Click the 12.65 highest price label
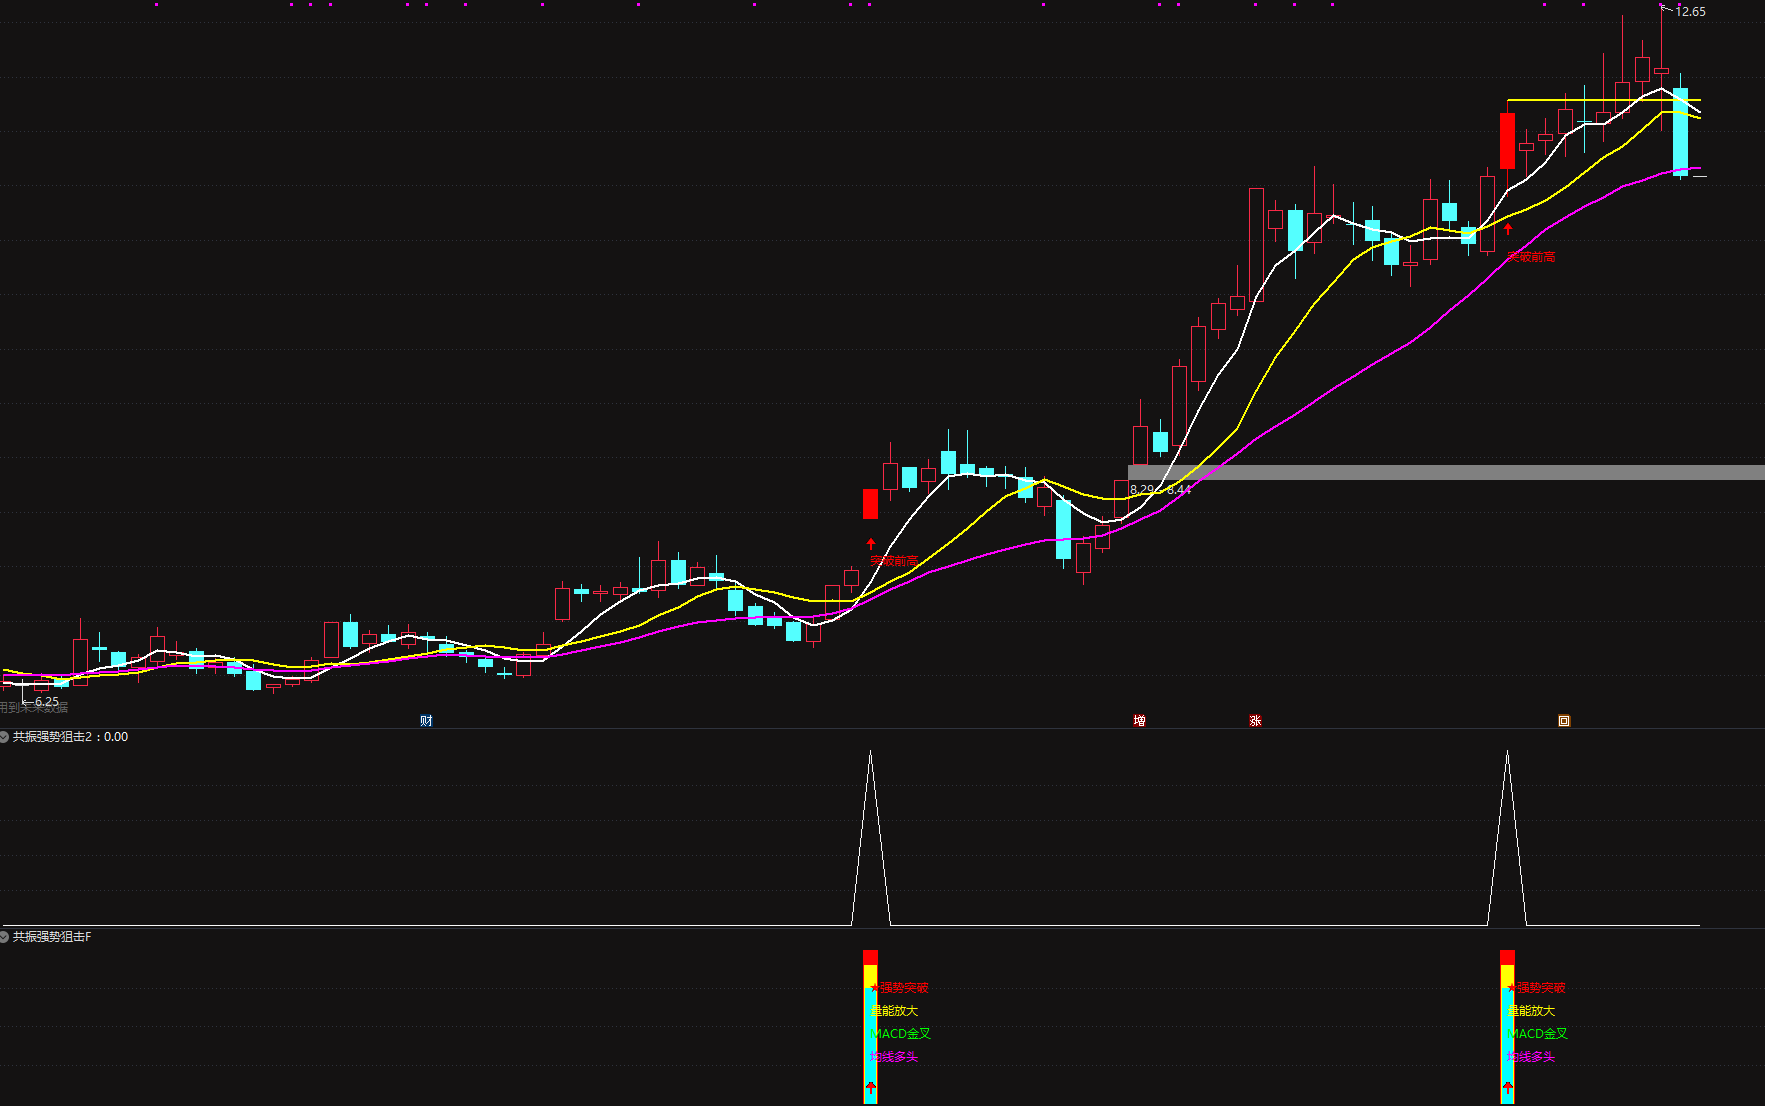 coord(1691,12)
